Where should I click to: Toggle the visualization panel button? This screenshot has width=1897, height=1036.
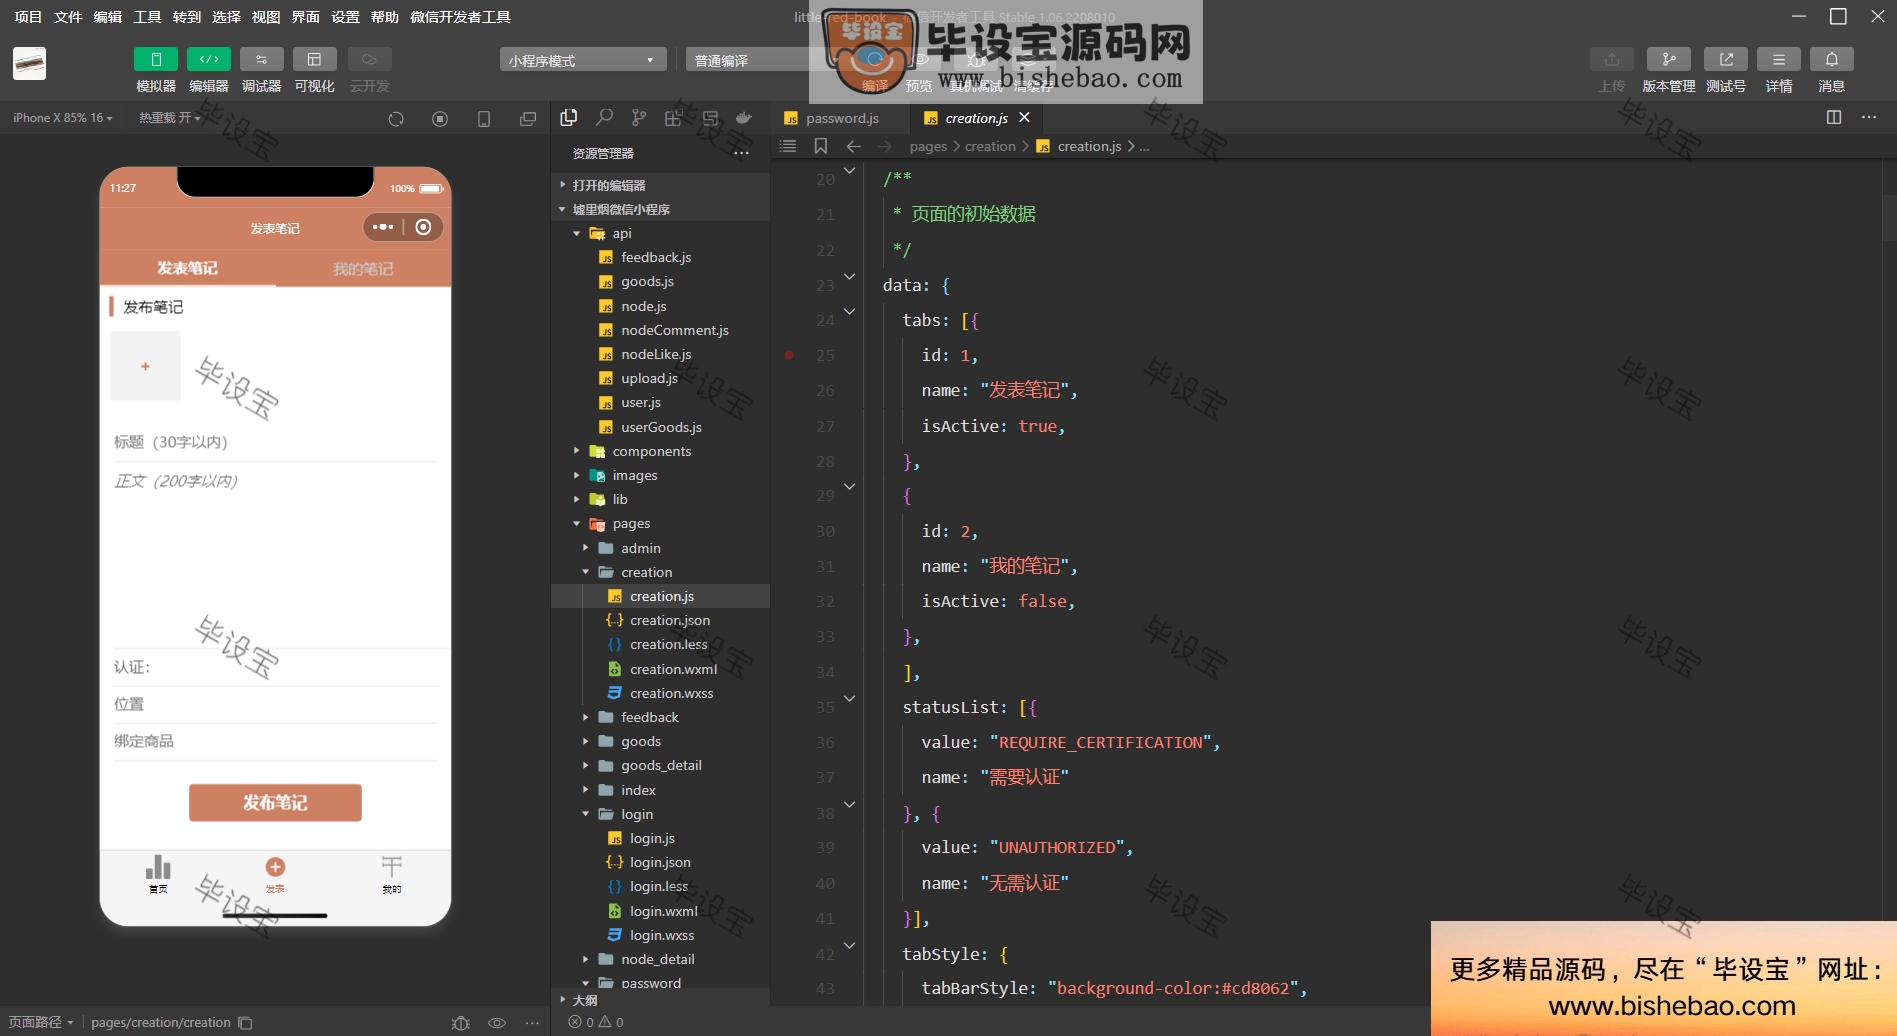coord(314,60)
